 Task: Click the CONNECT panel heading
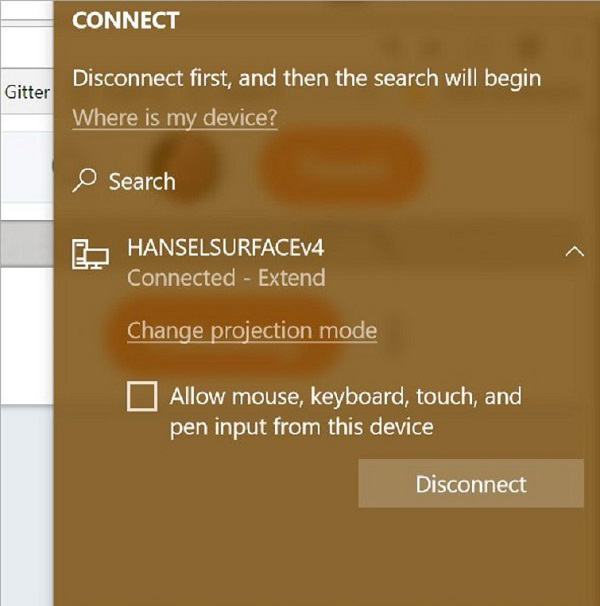(126, 22)
